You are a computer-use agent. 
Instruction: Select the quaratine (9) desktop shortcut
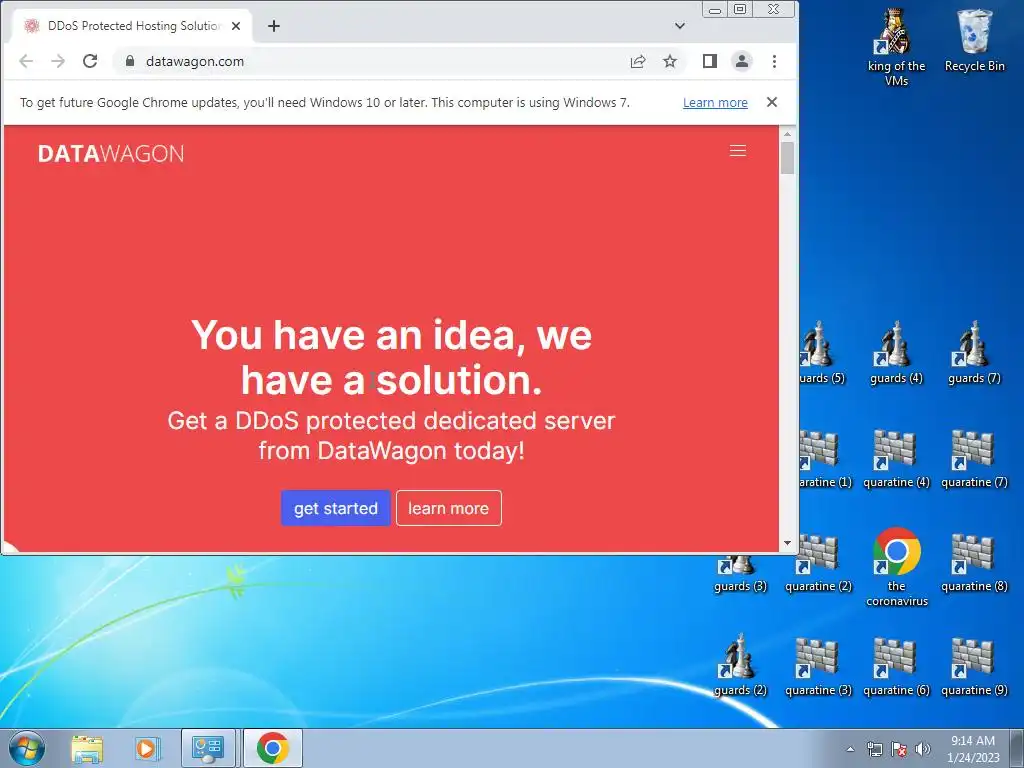[x=974, y=666]
